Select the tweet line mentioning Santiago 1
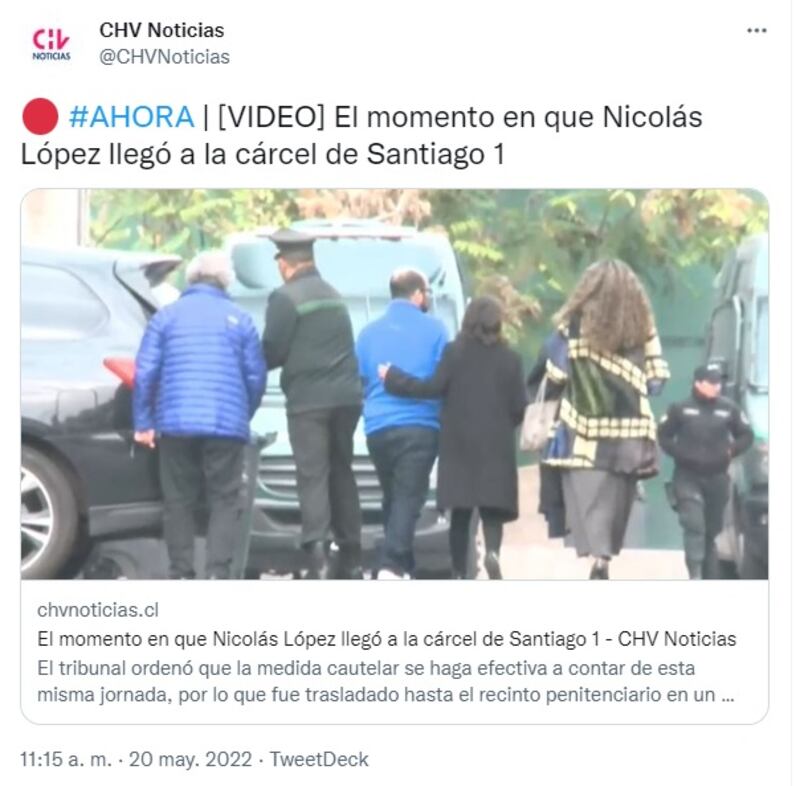The width and height of the screenshot is (800, 786). point(263,154)
